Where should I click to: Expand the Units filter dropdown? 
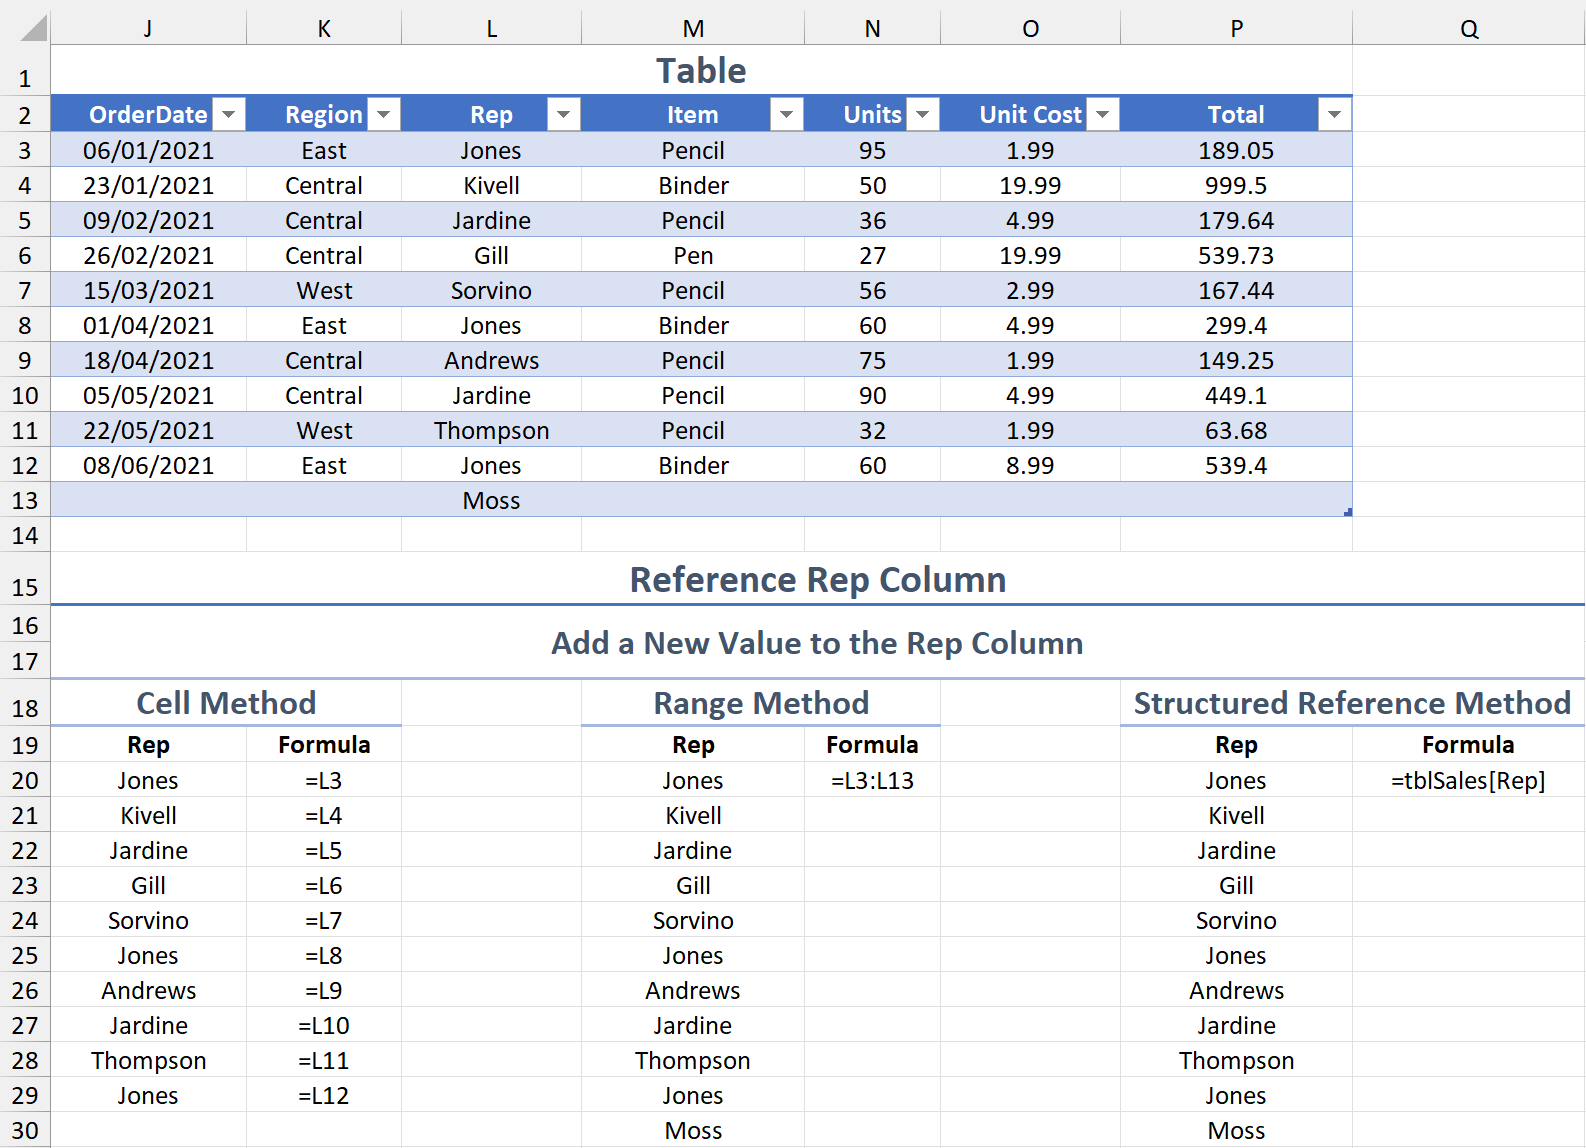click(x=923, y=115)
